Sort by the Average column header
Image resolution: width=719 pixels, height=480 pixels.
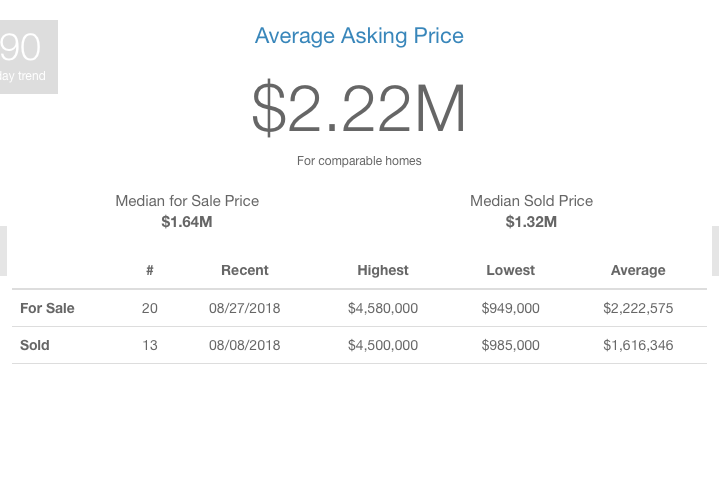coord(638,270)
